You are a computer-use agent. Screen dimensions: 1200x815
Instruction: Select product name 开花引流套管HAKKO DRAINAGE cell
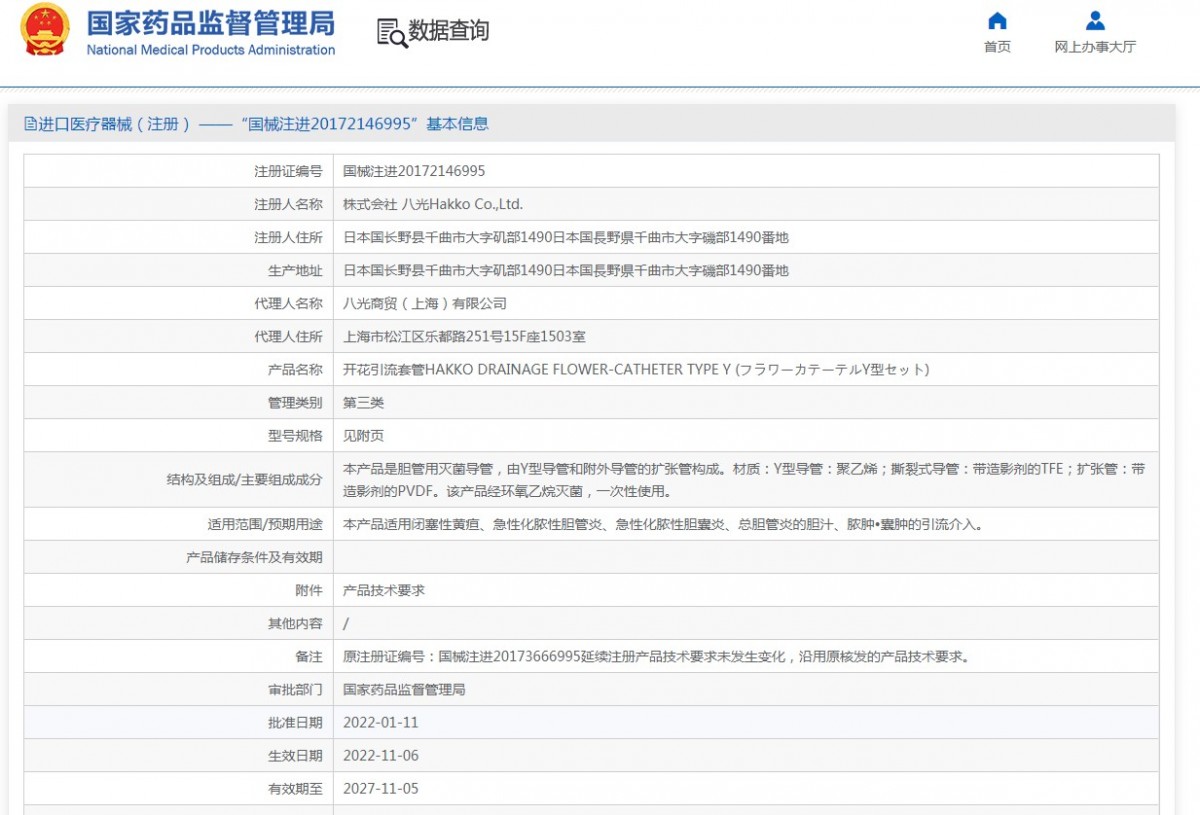coord(636,369)
